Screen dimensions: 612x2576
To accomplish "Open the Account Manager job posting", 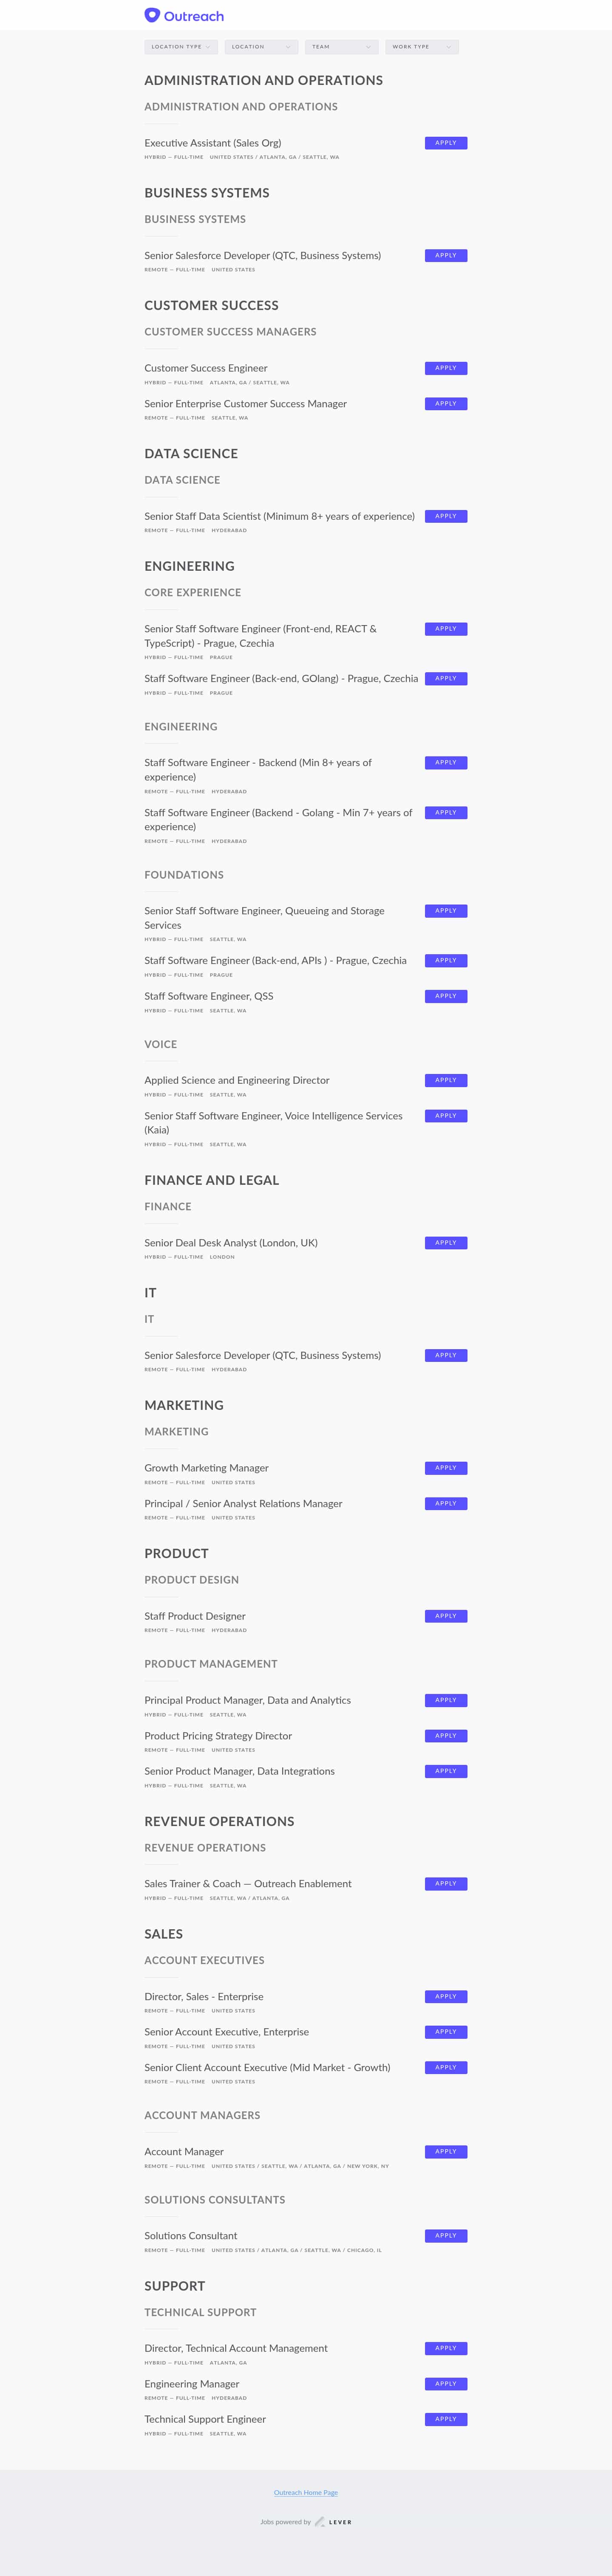I will point(184,2152).
